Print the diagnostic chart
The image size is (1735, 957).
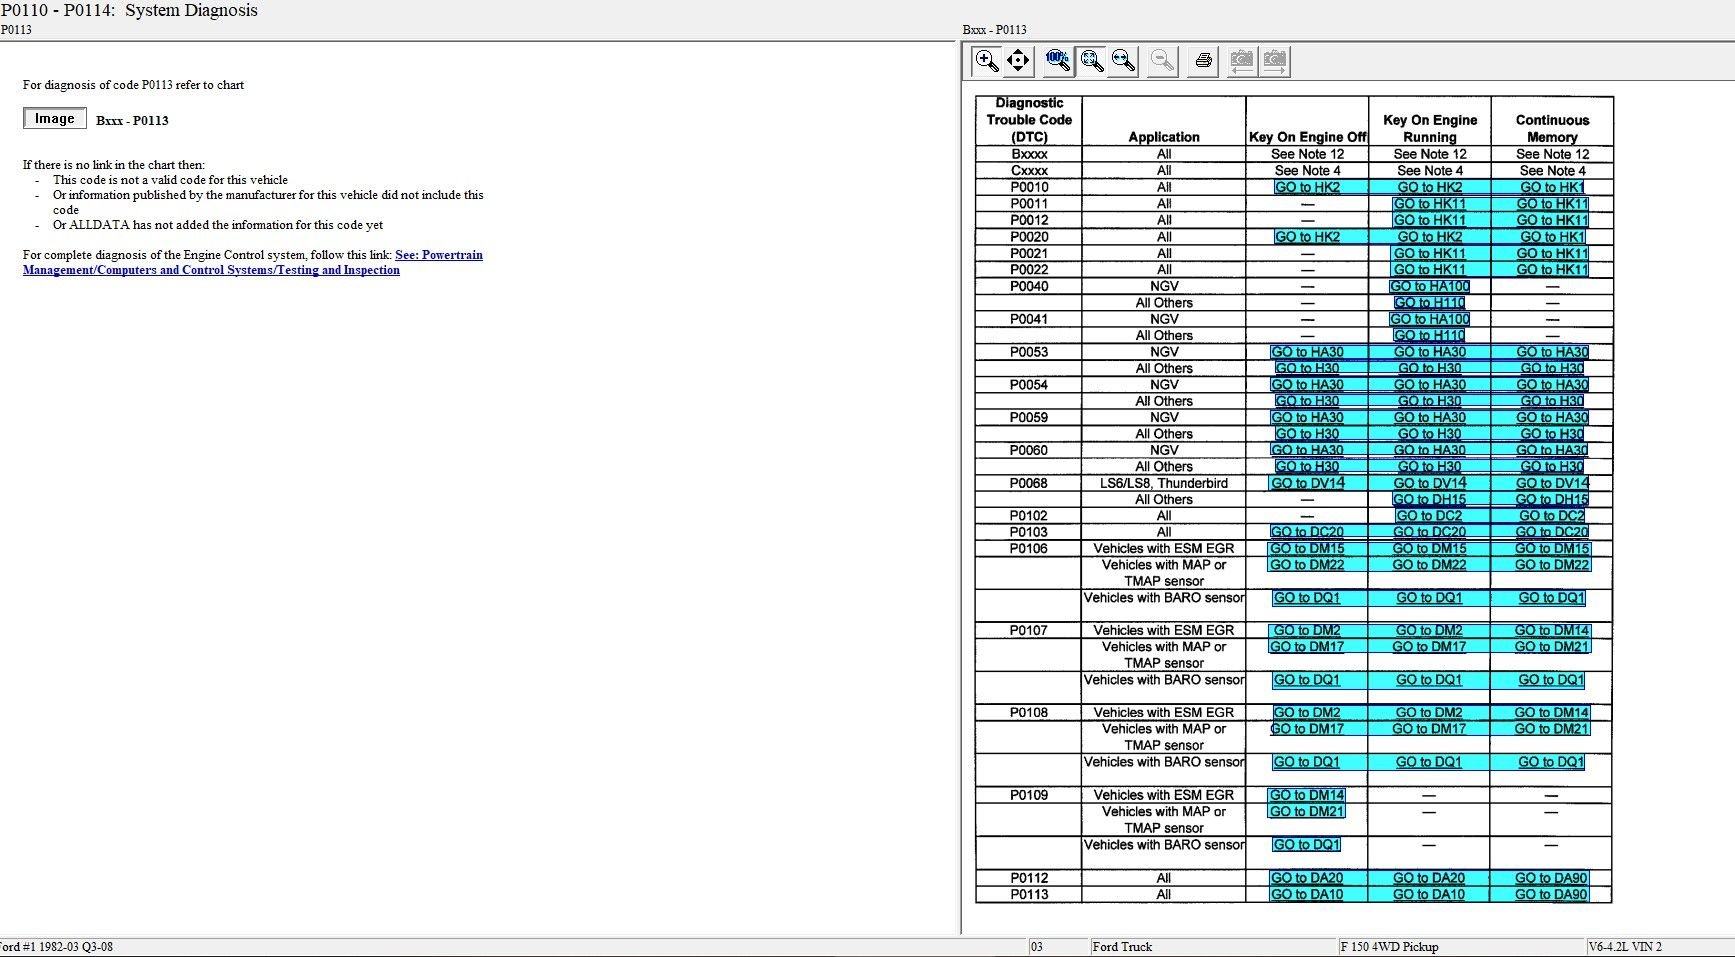pyautogui.click(x=1204, y=61)
